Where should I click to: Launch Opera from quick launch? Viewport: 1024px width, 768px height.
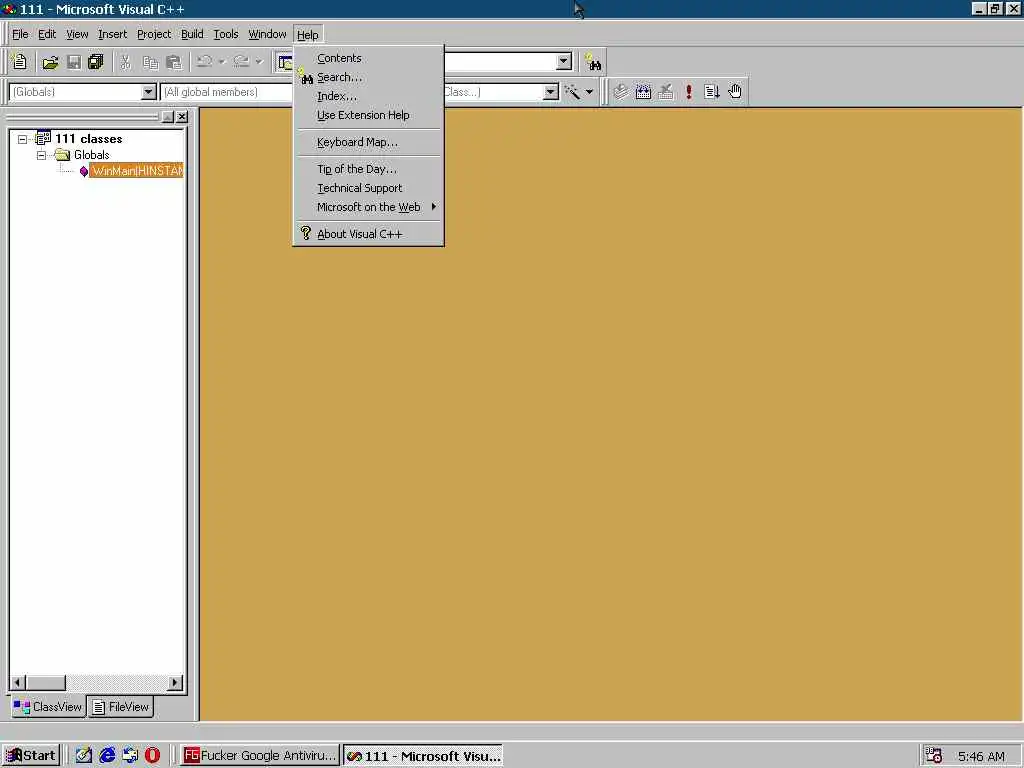[x=152, y=756]
